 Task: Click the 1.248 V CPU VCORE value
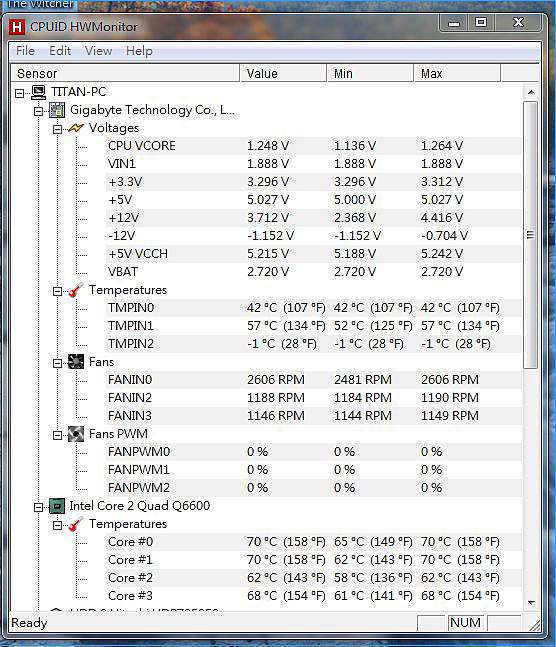pyautogui.click(x=268, y=146)
